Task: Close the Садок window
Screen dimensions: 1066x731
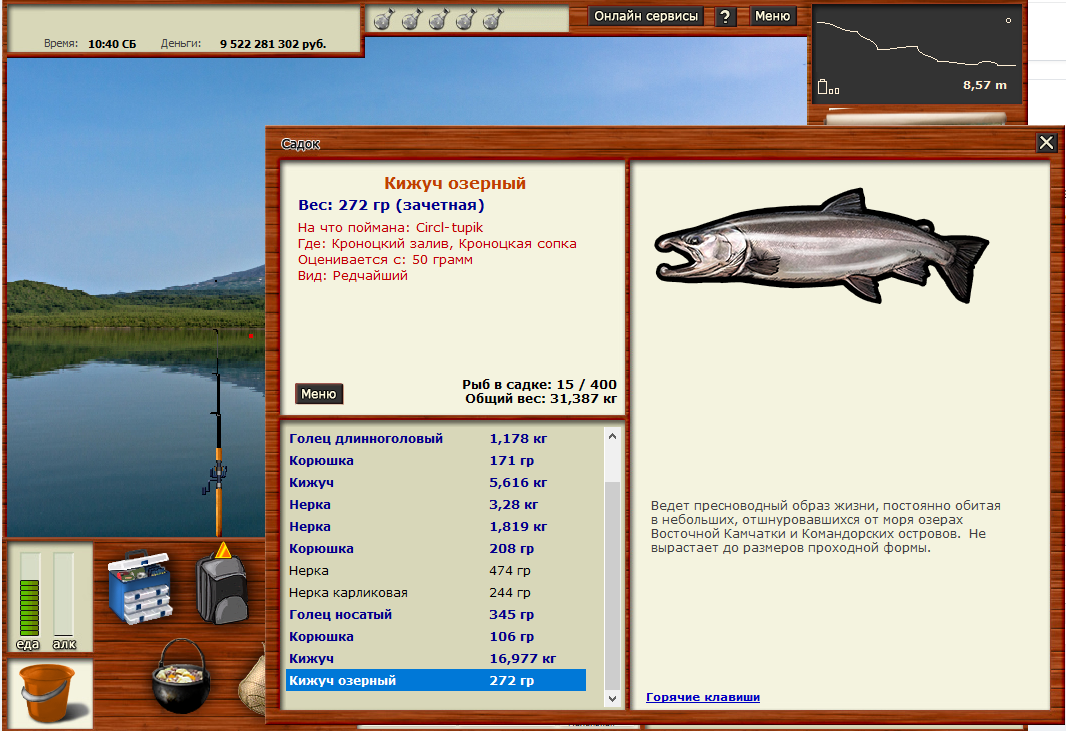Action: coord(1046,143)
